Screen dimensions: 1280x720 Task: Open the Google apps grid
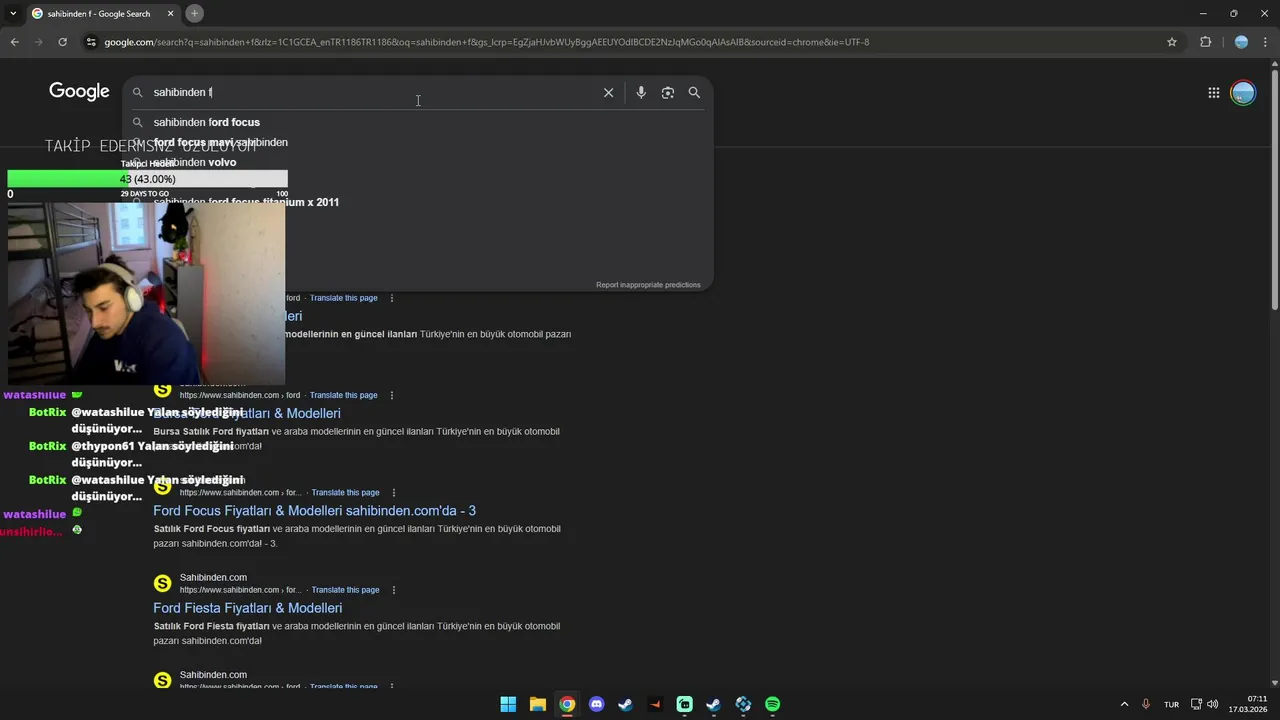[x=1213, y=93]
